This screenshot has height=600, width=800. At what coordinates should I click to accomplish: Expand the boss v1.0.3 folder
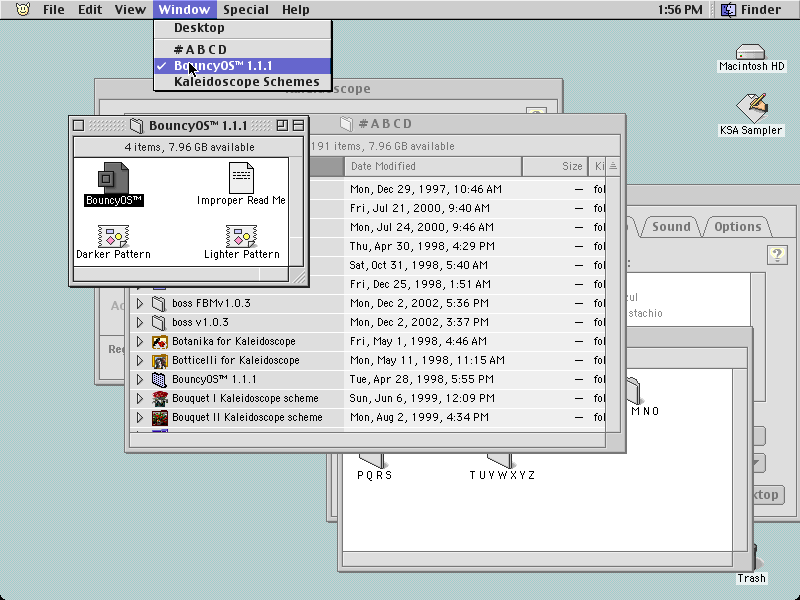coord(140,322)
